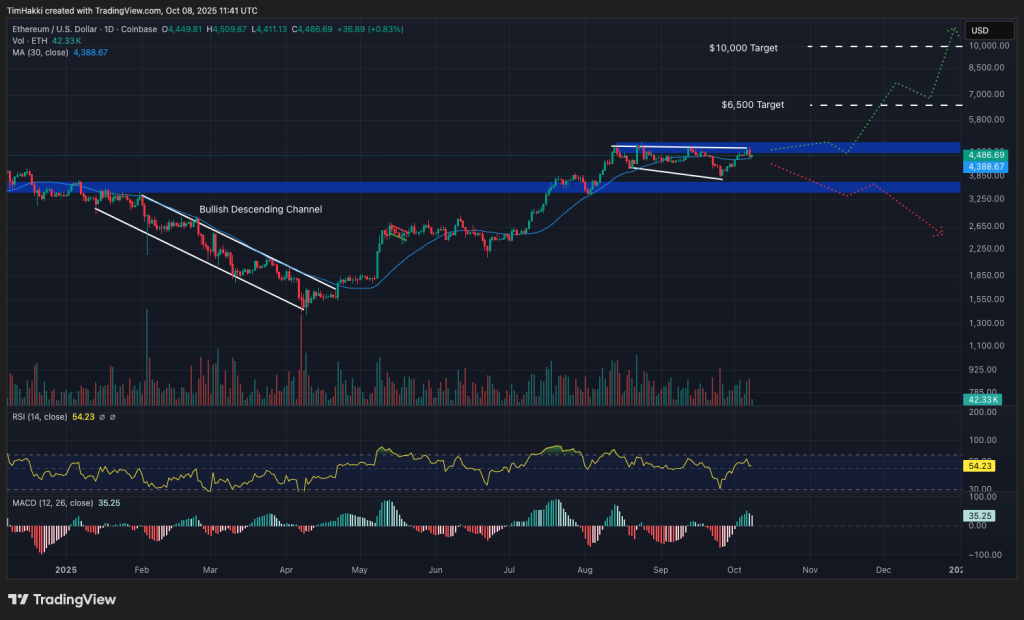Viewport: 1024px width, 620px height.
Task: Click the green bullish projection arrowhead
Action: 951,30
